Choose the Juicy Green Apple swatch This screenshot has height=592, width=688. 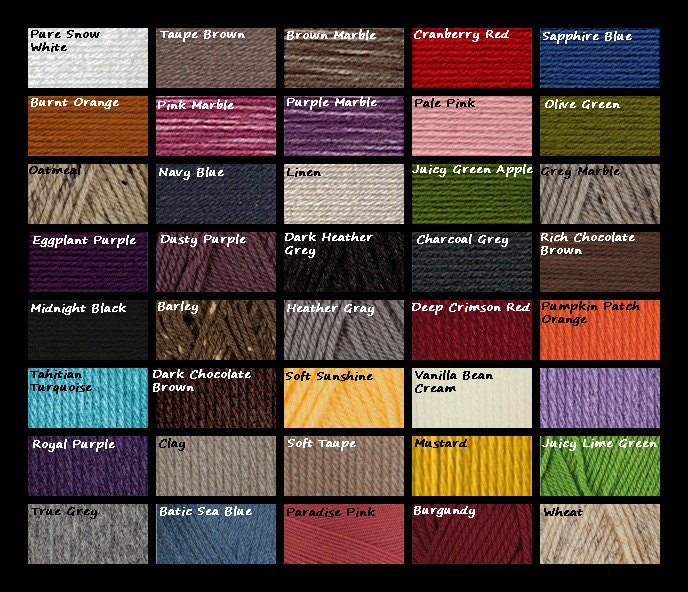point(472,194)
